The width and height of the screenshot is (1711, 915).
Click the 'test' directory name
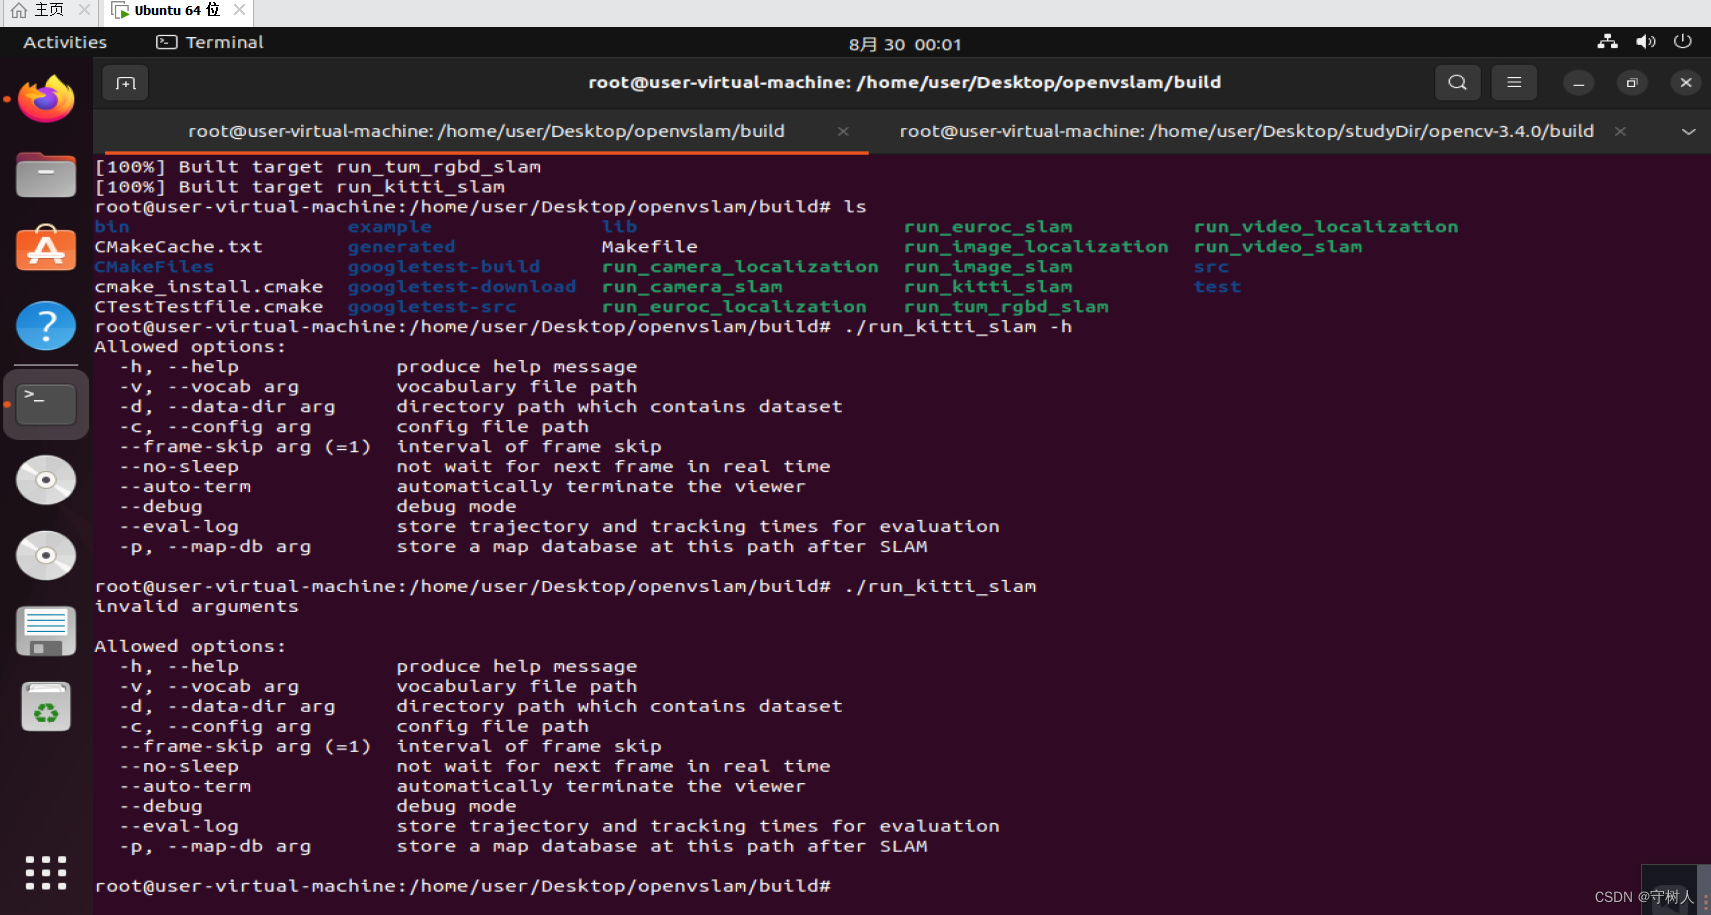1217,287
